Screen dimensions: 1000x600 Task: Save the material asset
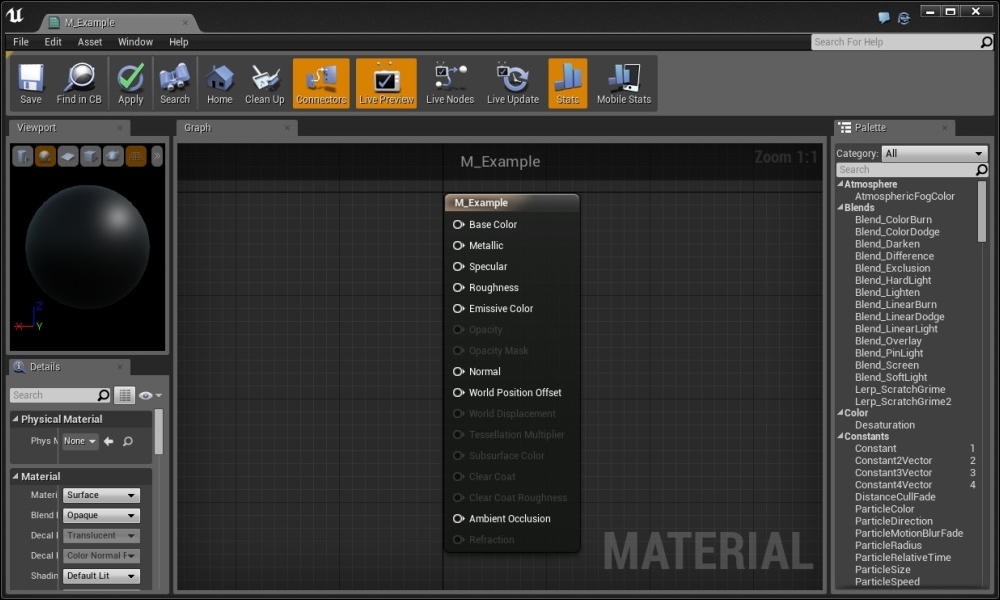(x=30, y=83)
